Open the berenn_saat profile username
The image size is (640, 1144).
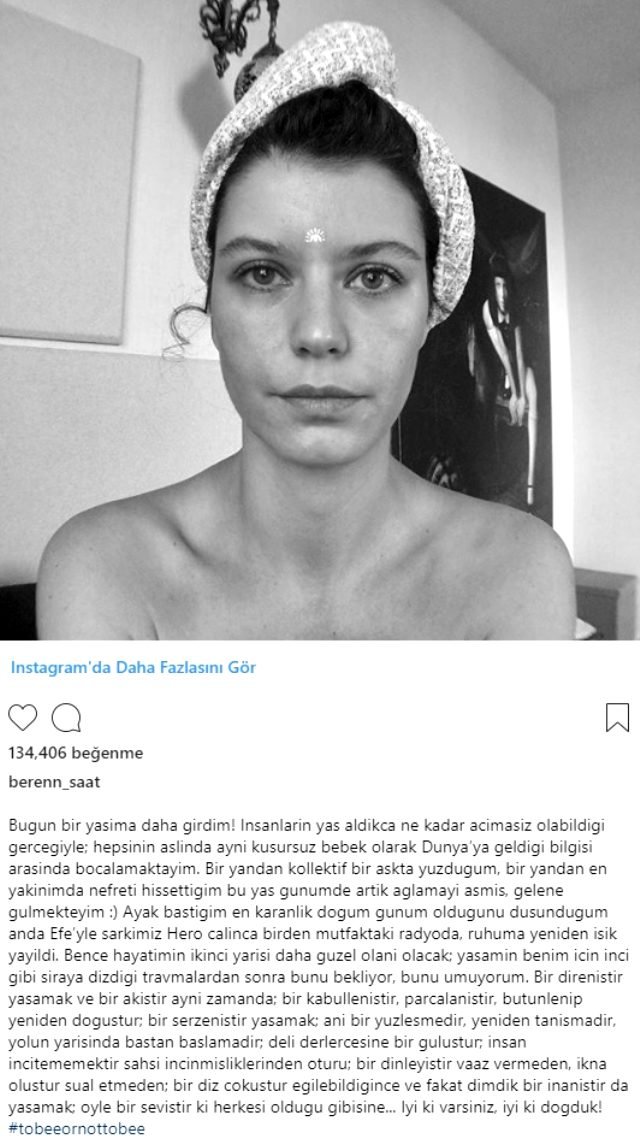pos(54,782)
